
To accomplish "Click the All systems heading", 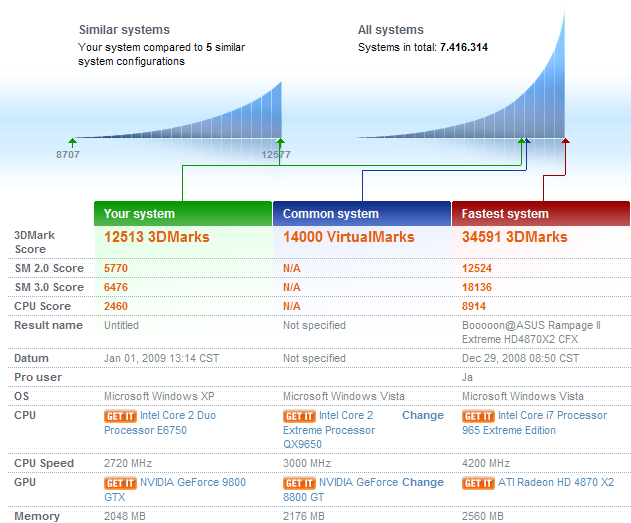I will 391,30.
